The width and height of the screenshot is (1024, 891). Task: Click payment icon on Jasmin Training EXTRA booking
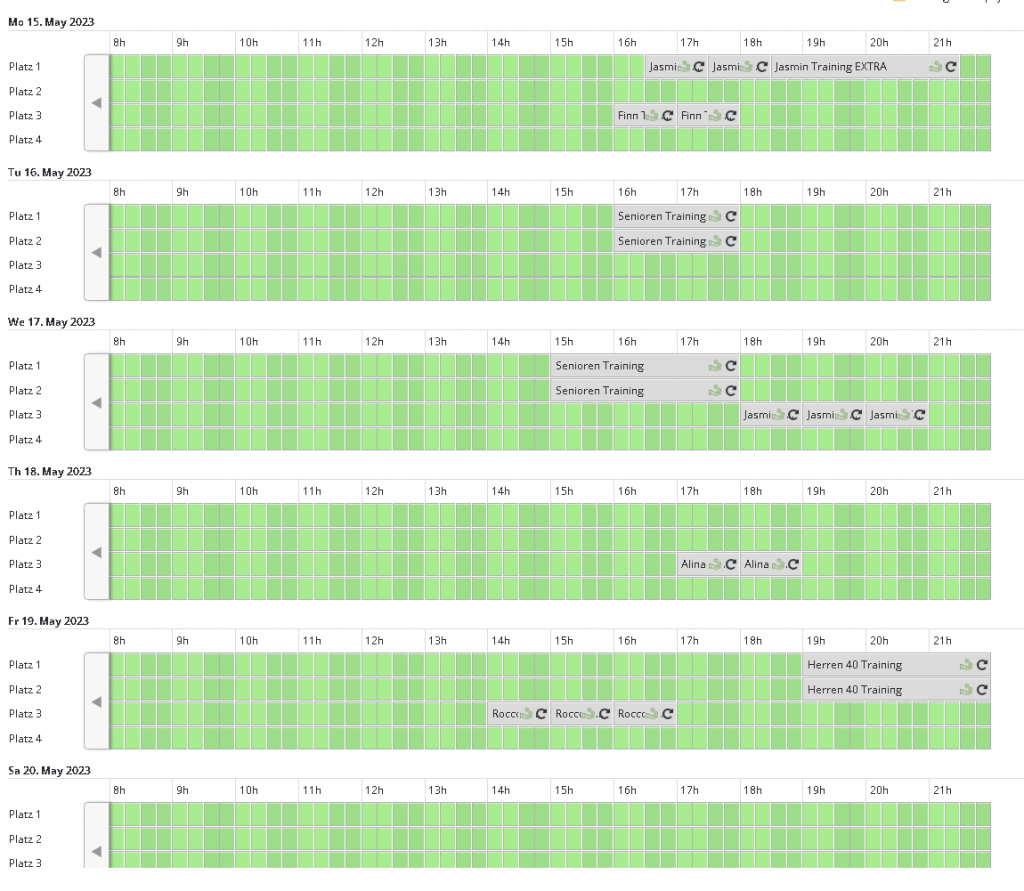[935, 67]
